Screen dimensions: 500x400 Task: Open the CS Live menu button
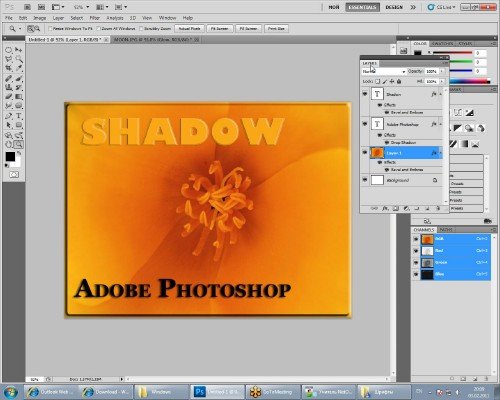coord(442,7)
